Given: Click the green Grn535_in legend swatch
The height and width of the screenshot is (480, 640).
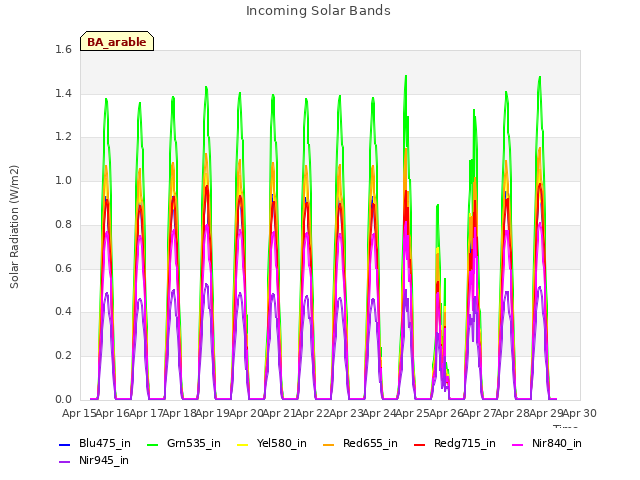Looking at the screenshot, I should pos(152,444).
